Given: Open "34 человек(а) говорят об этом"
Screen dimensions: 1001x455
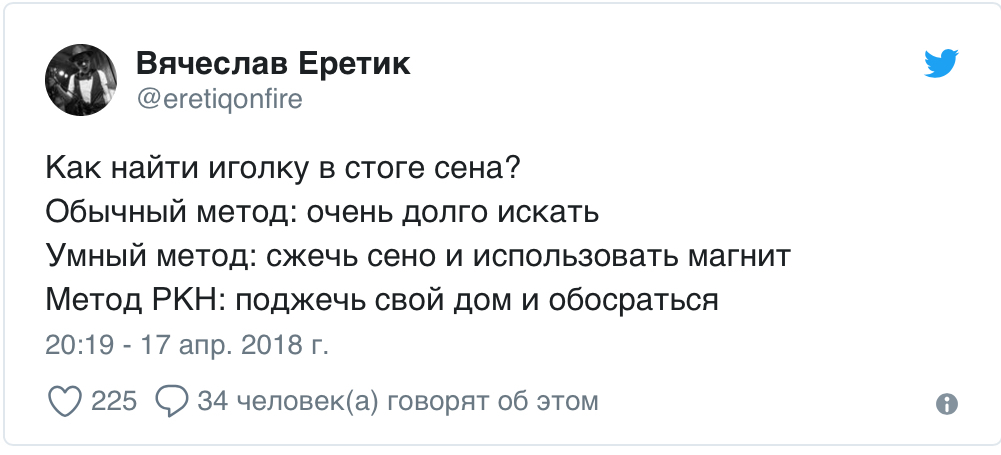Looking at the screenshot, I should tap(398, 402).
